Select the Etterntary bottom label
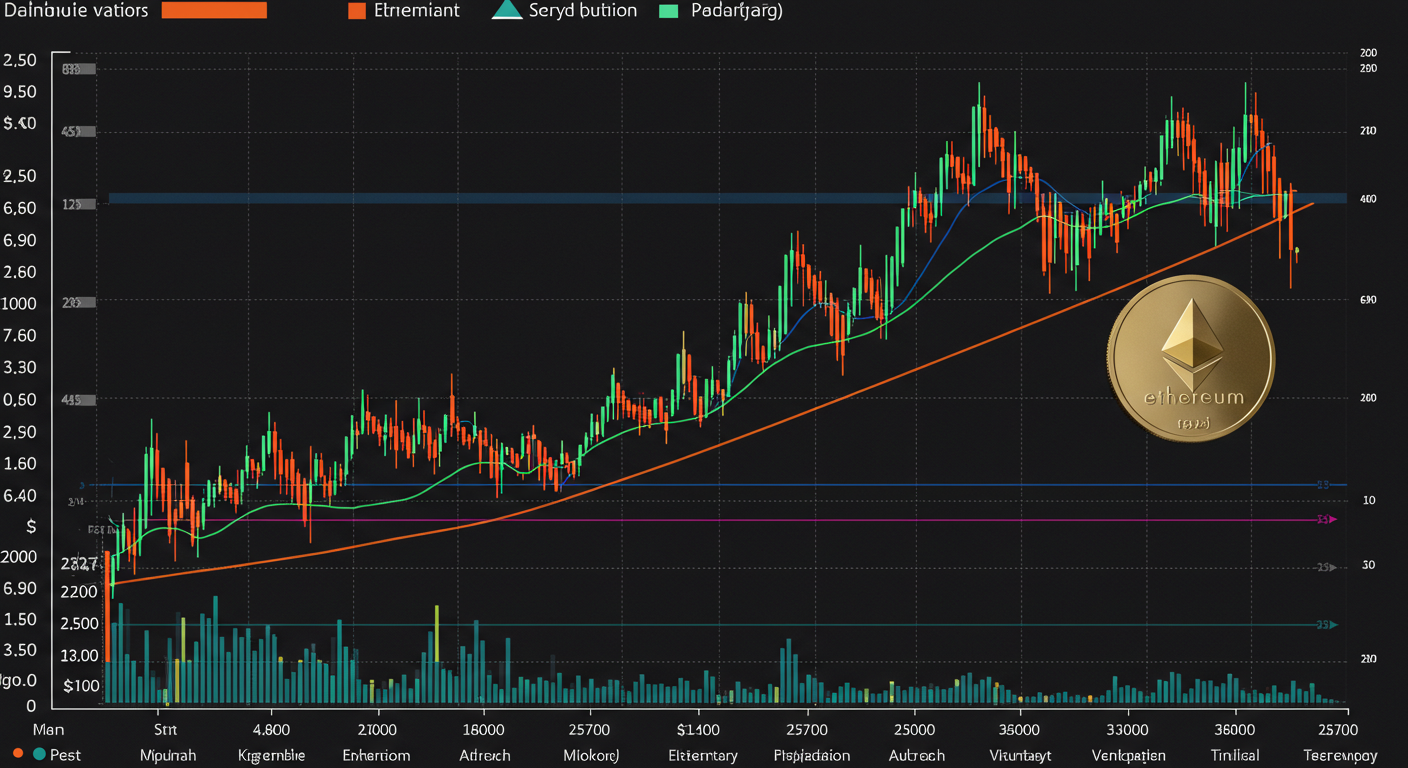 pos(703,755)
